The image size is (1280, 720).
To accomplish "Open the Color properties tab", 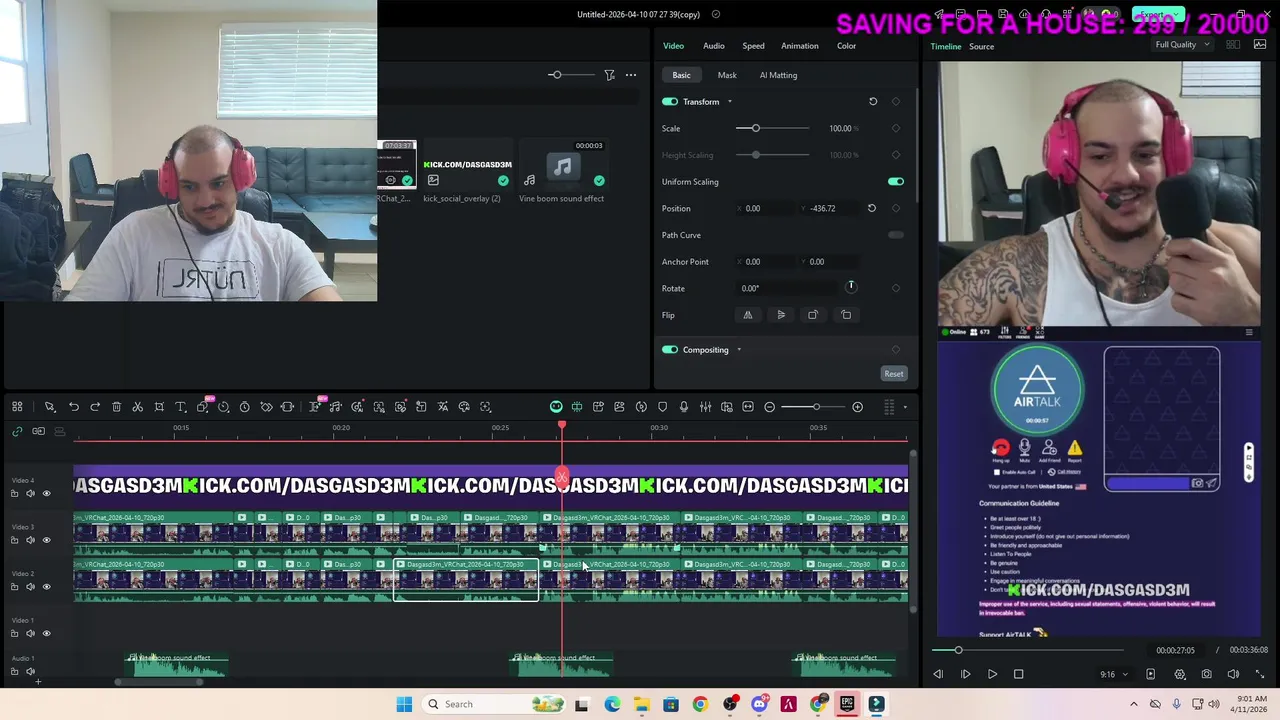I will (846, 46).
